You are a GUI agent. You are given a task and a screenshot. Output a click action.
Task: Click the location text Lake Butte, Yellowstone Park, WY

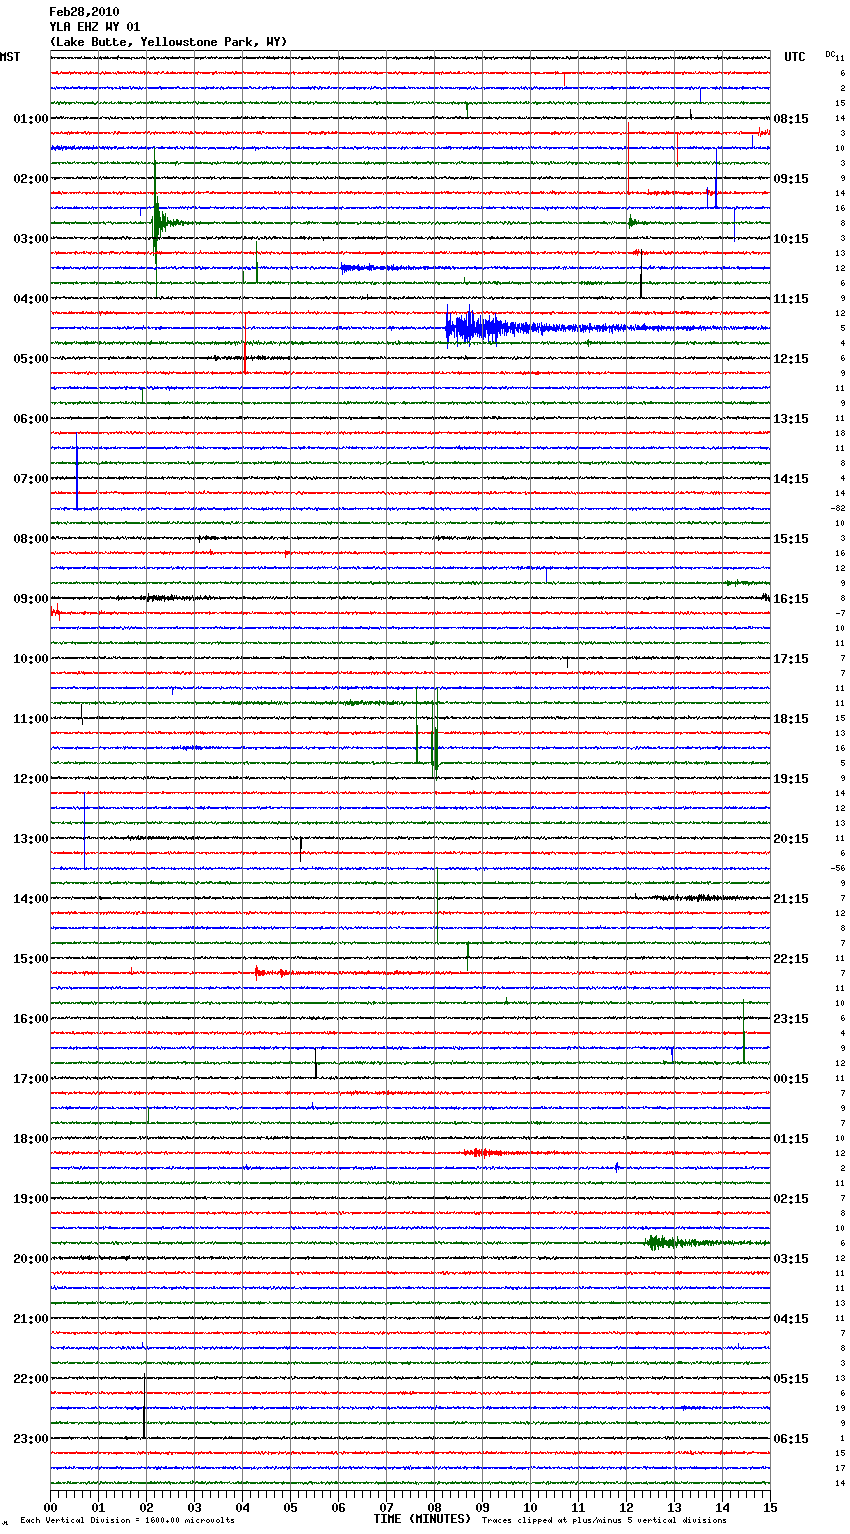tap(168, 42)
